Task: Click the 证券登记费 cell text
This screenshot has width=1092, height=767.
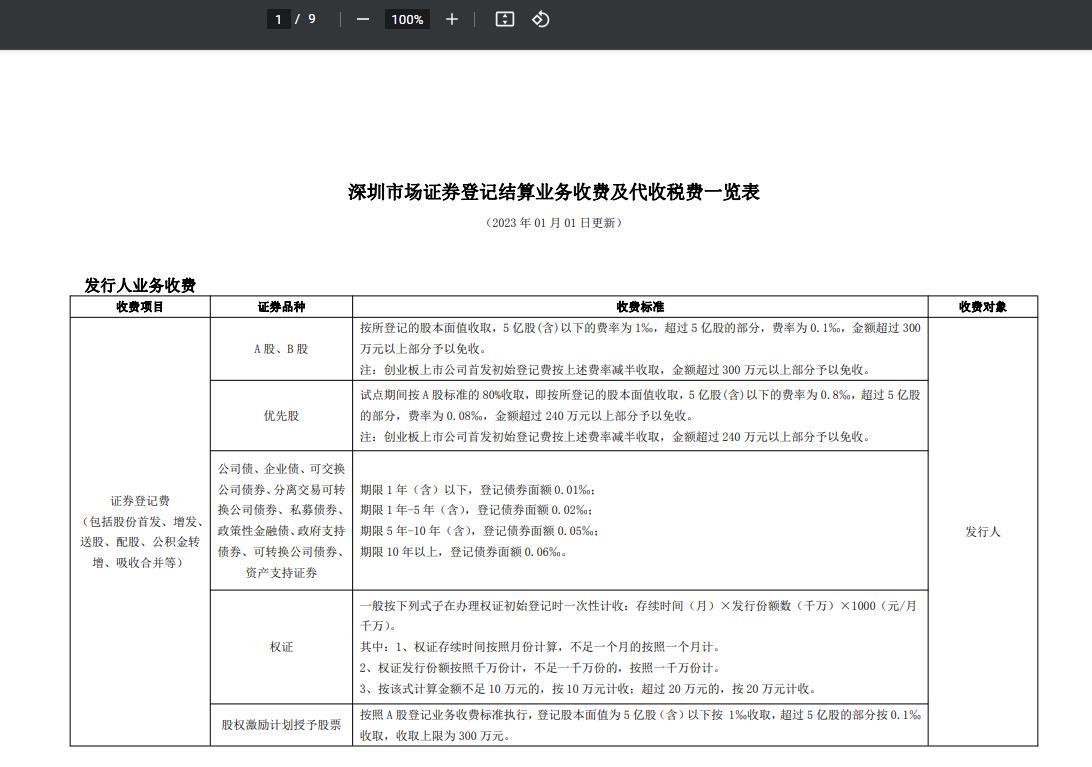Action: pyautogui.click(x=140, y=501)
